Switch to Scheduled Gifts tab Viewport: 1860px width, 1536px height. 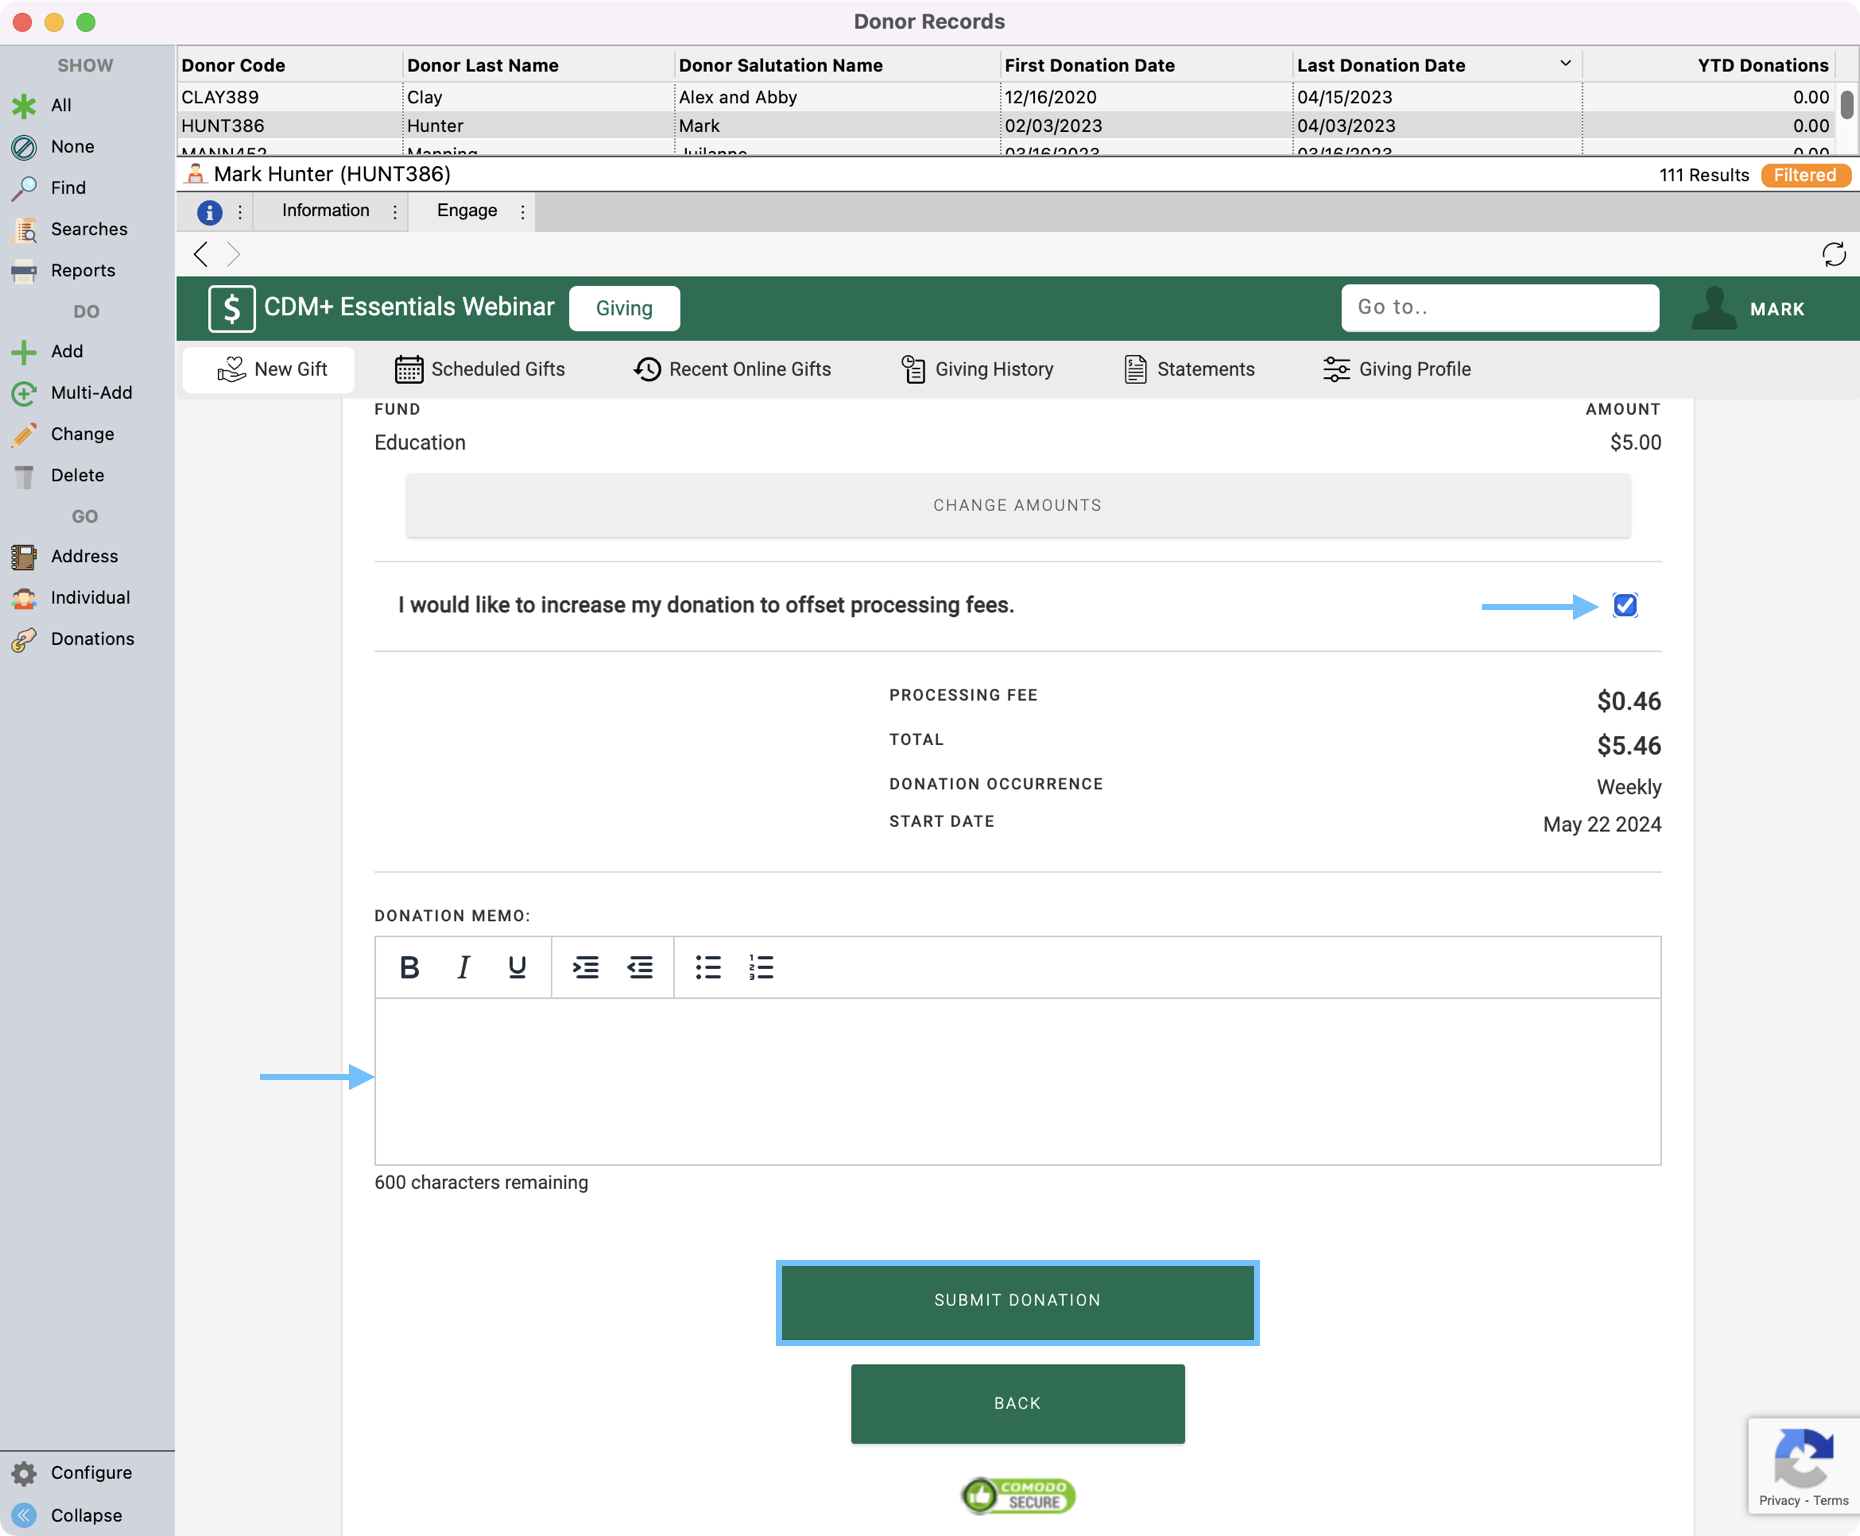(x=480, y=369)
